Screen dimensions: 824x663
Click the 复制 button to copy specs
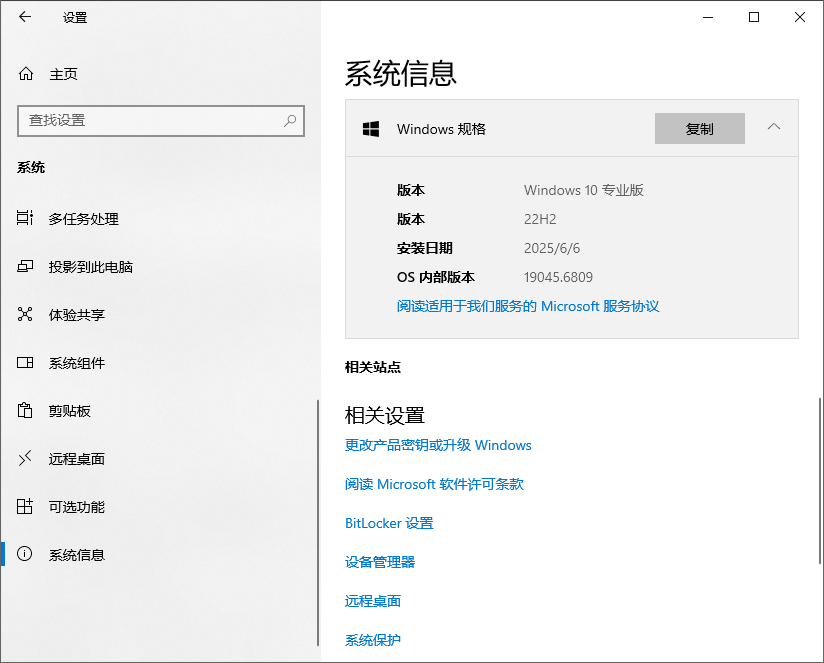point(699,128)
